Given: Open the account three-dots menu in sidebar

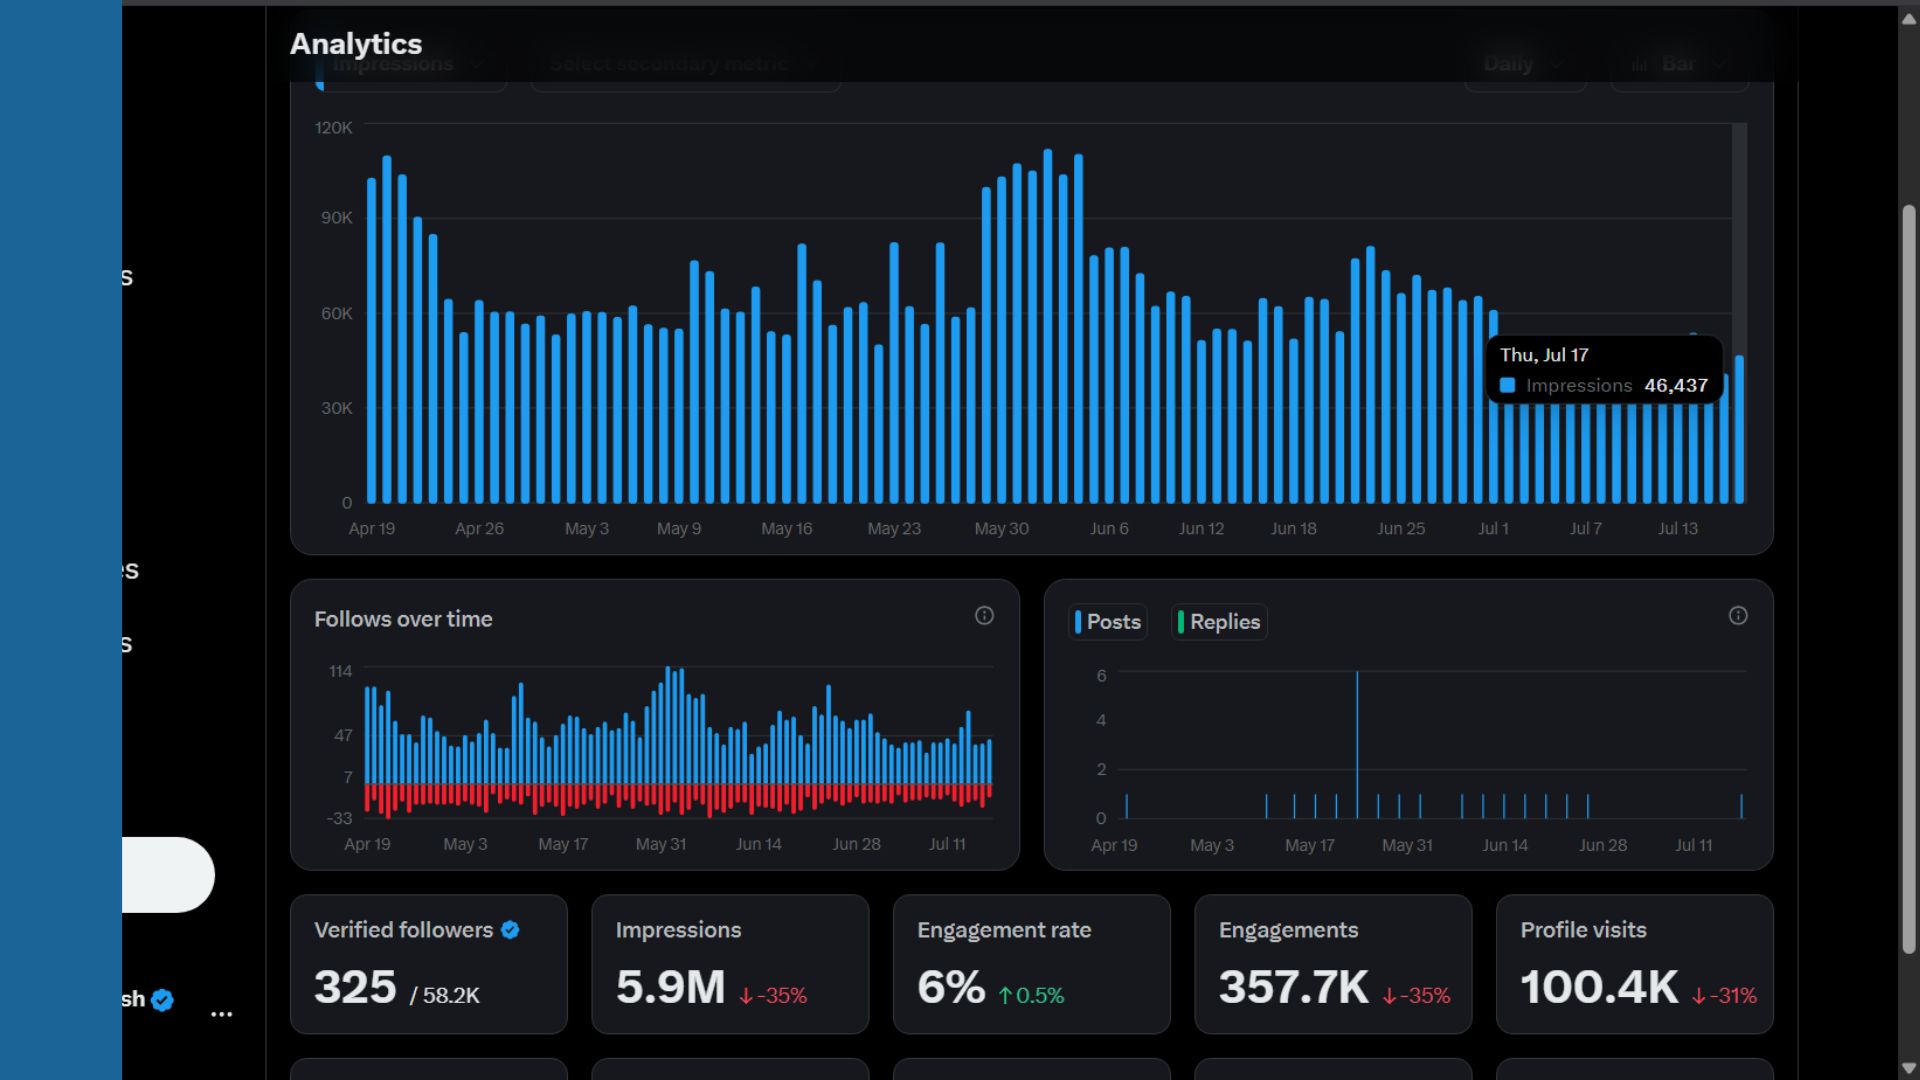Looking at the screenshot, I should 222,1014.
